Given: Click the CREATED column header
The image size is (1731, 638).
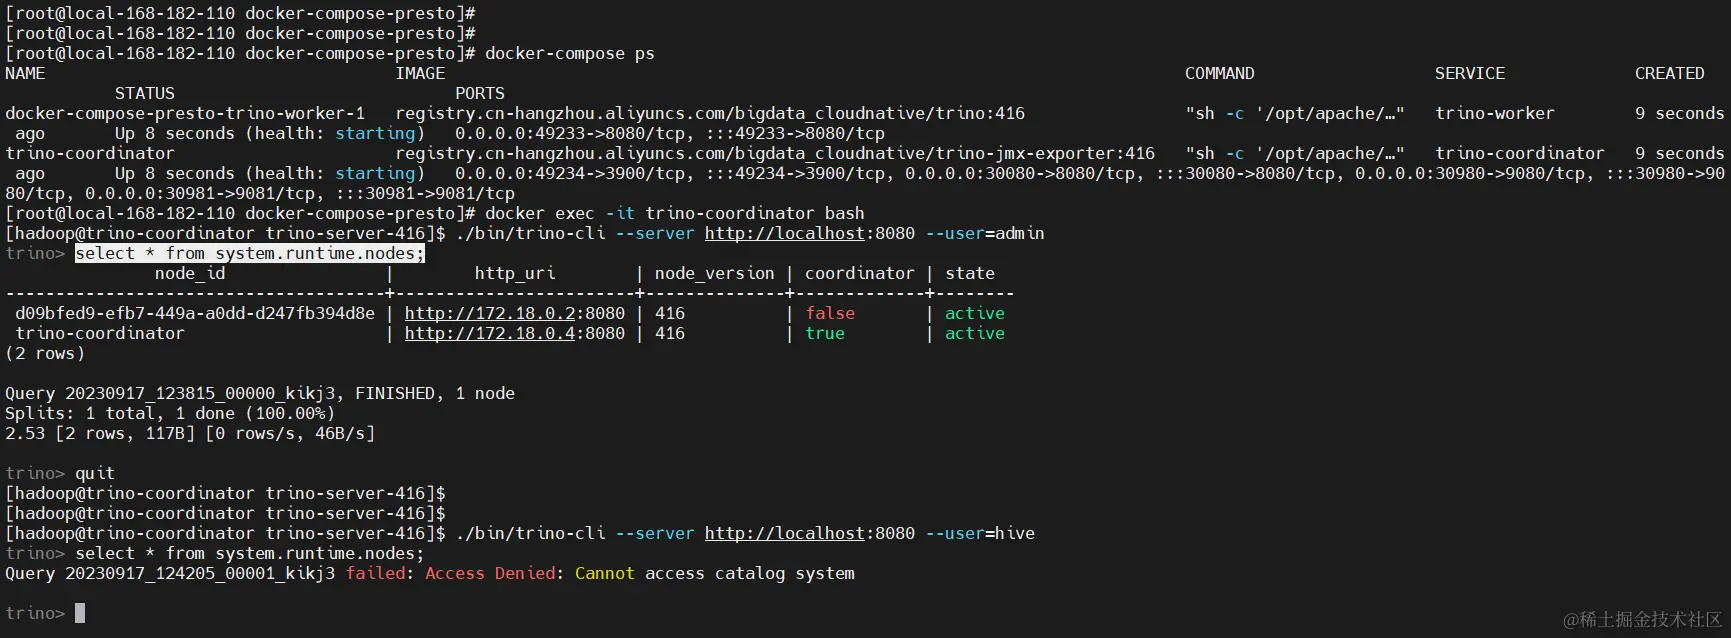Looking at the screenshot, I should click(1670, 73).
